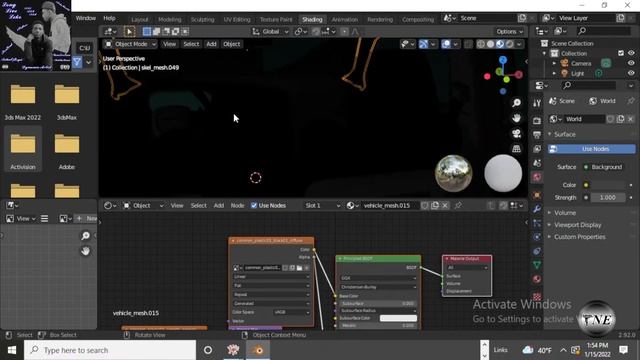Screen dimensions: 640x360
Task: Duplicate the vehicle_mesh.015 material
Action: 435,205
